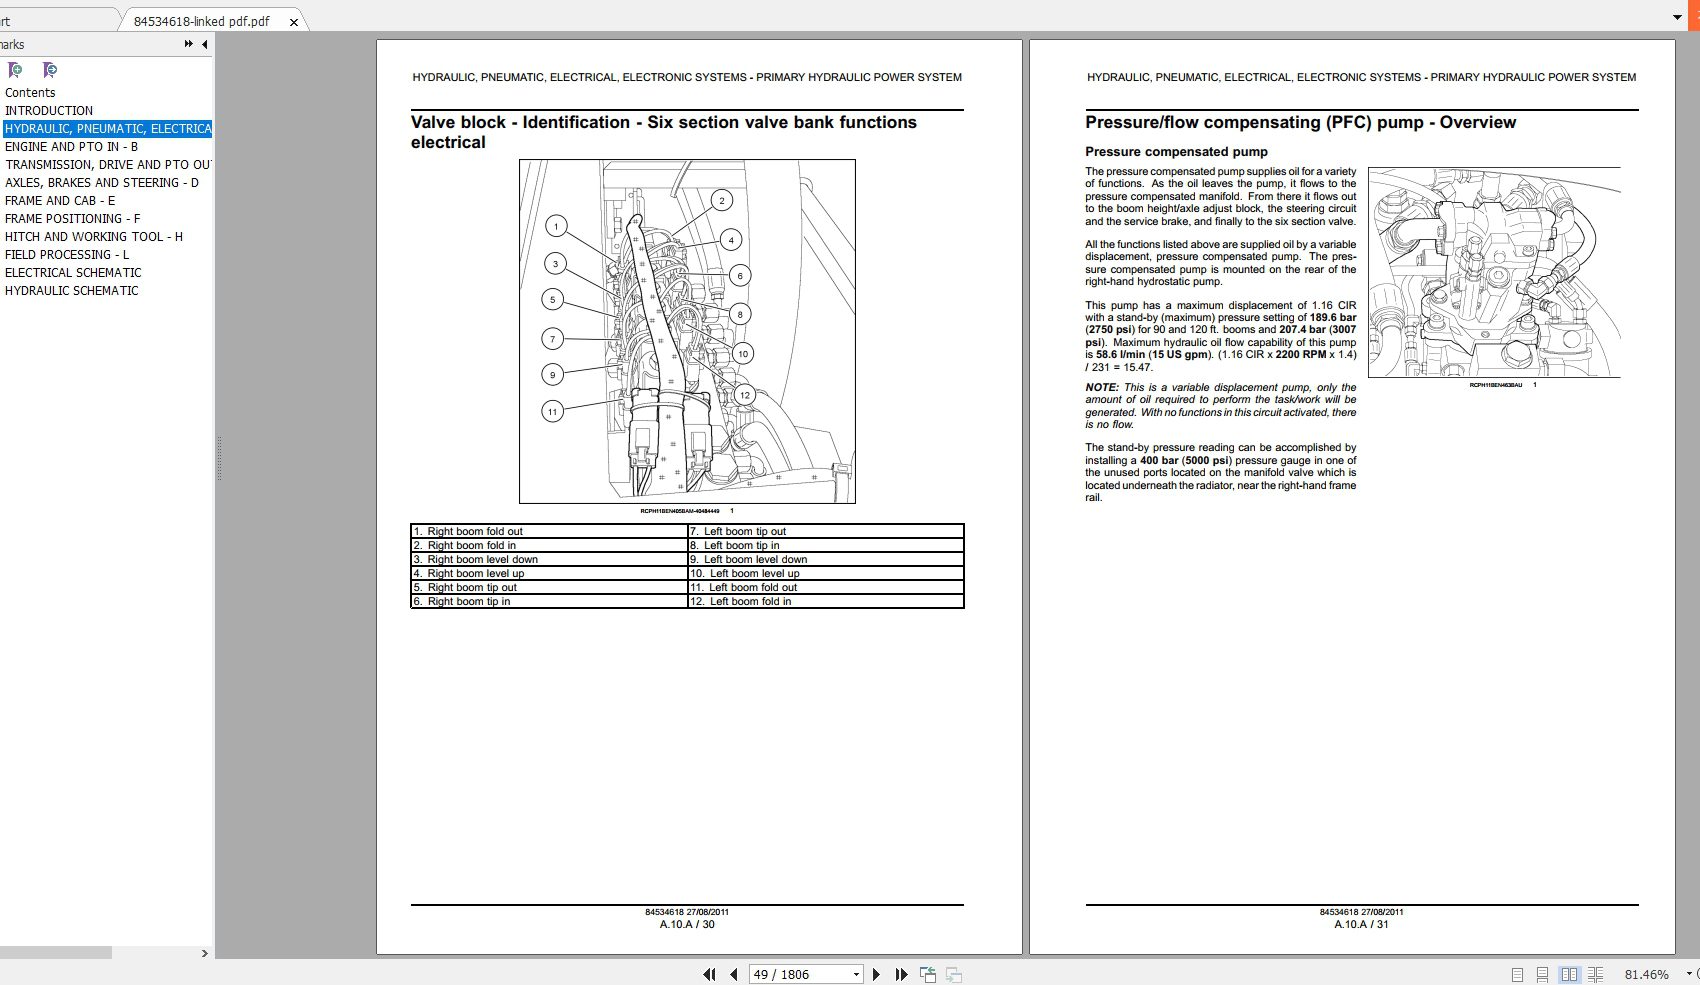Expand the Bookmarks panel options menu
Viewport: 1700px width, 985px height.
coord(187,44)
